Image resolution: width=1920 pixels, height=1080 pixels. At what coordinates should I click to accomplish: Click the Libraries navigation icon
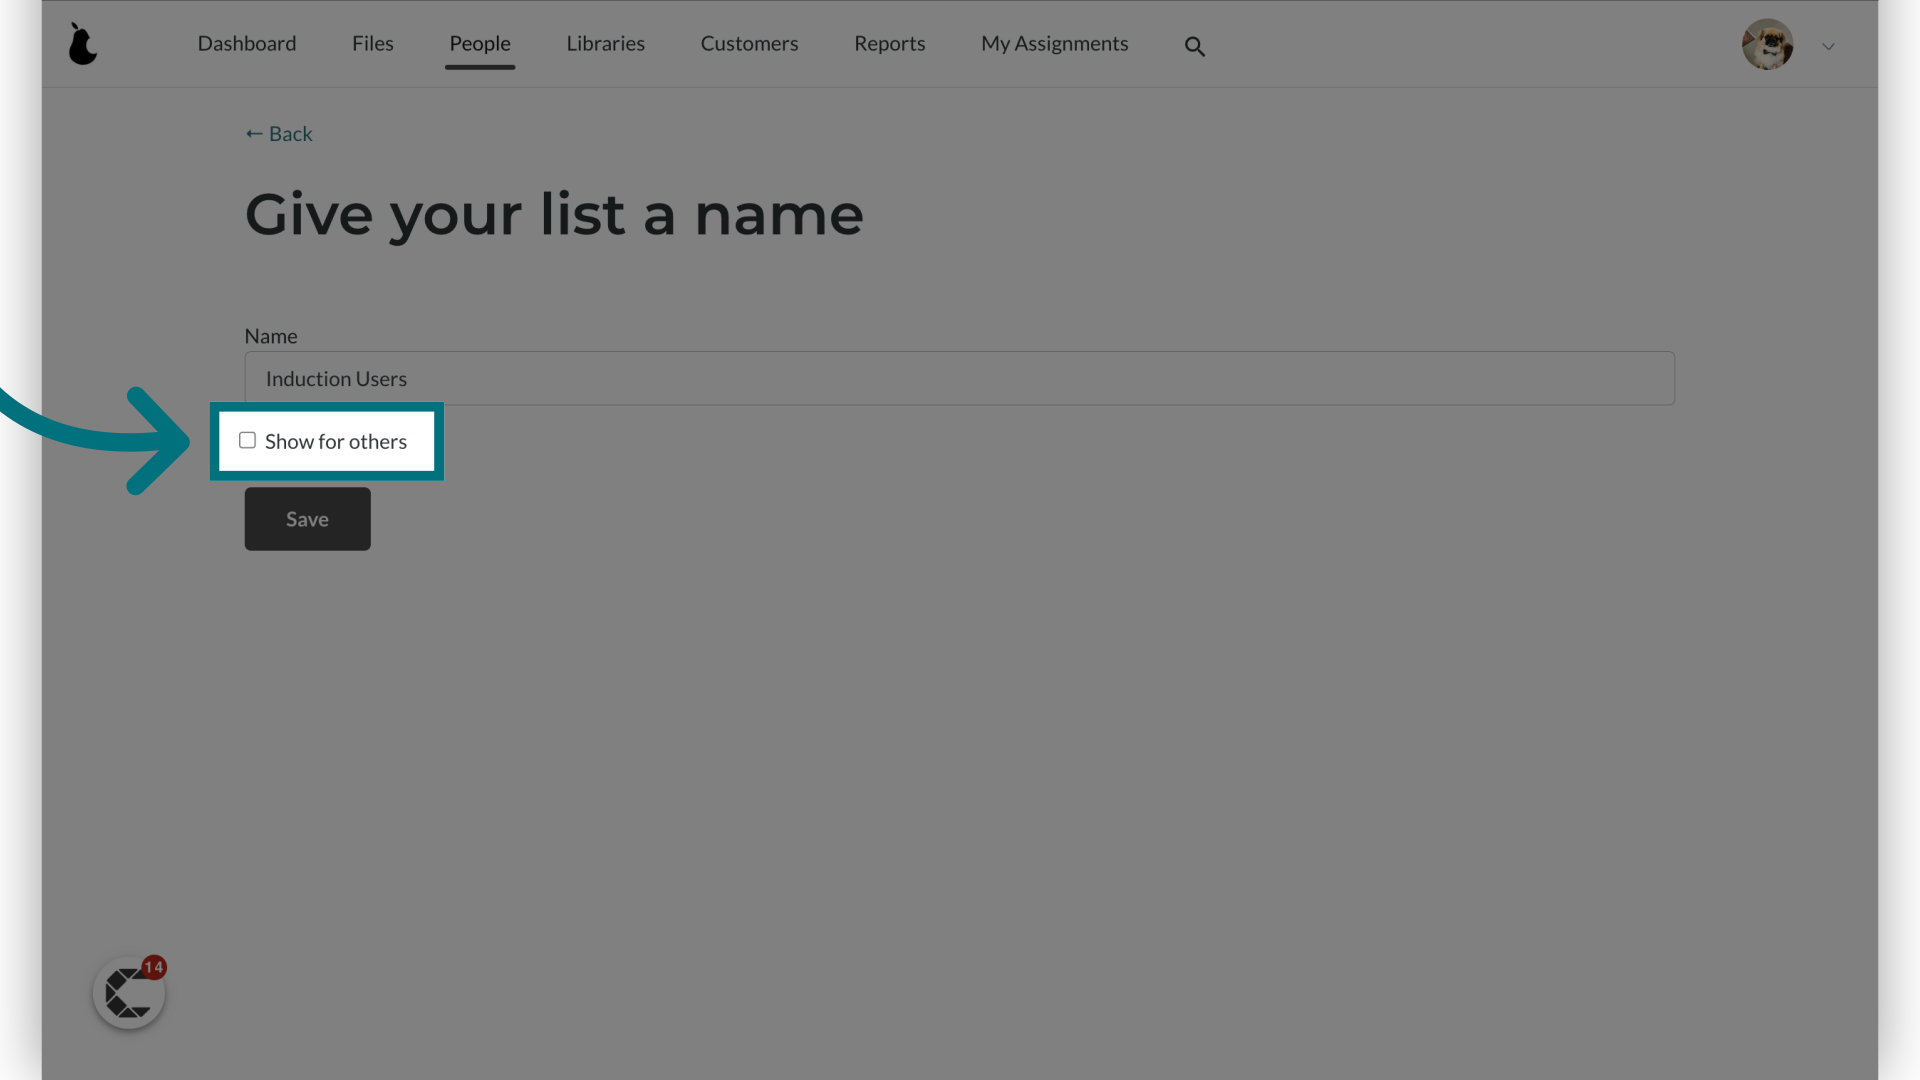(x=605, y=44)
